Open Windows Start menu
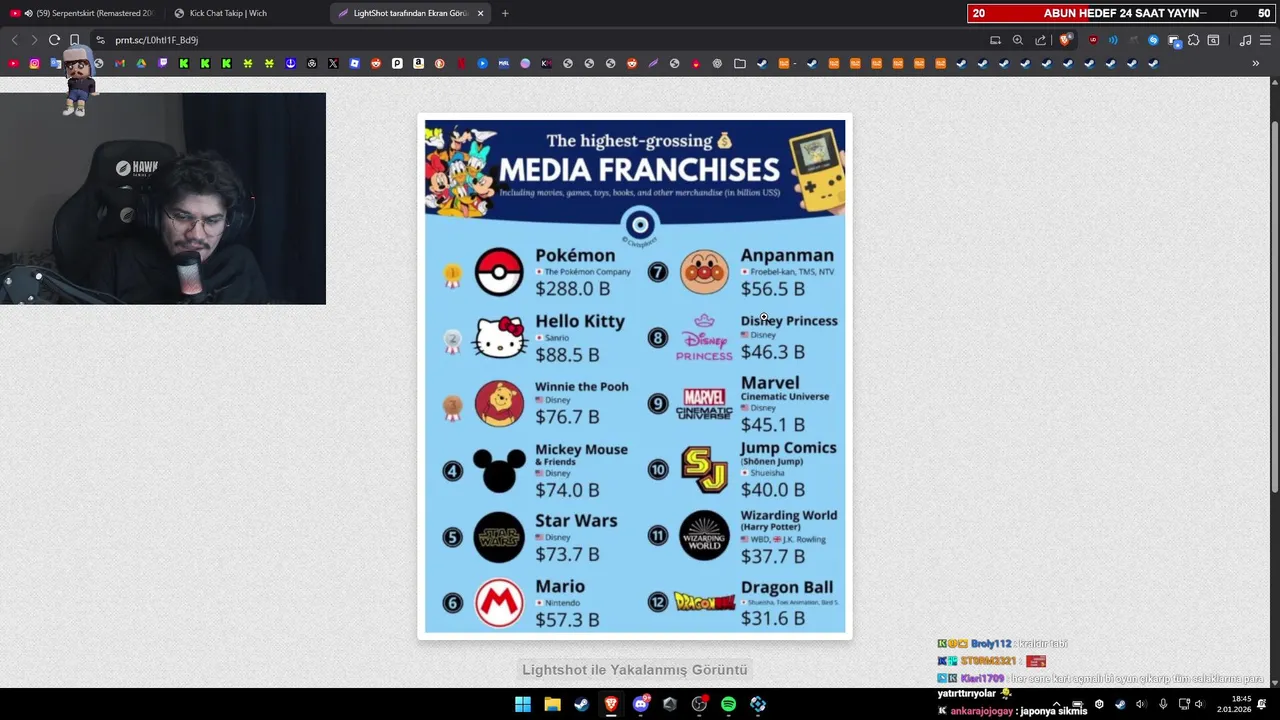 523,704
